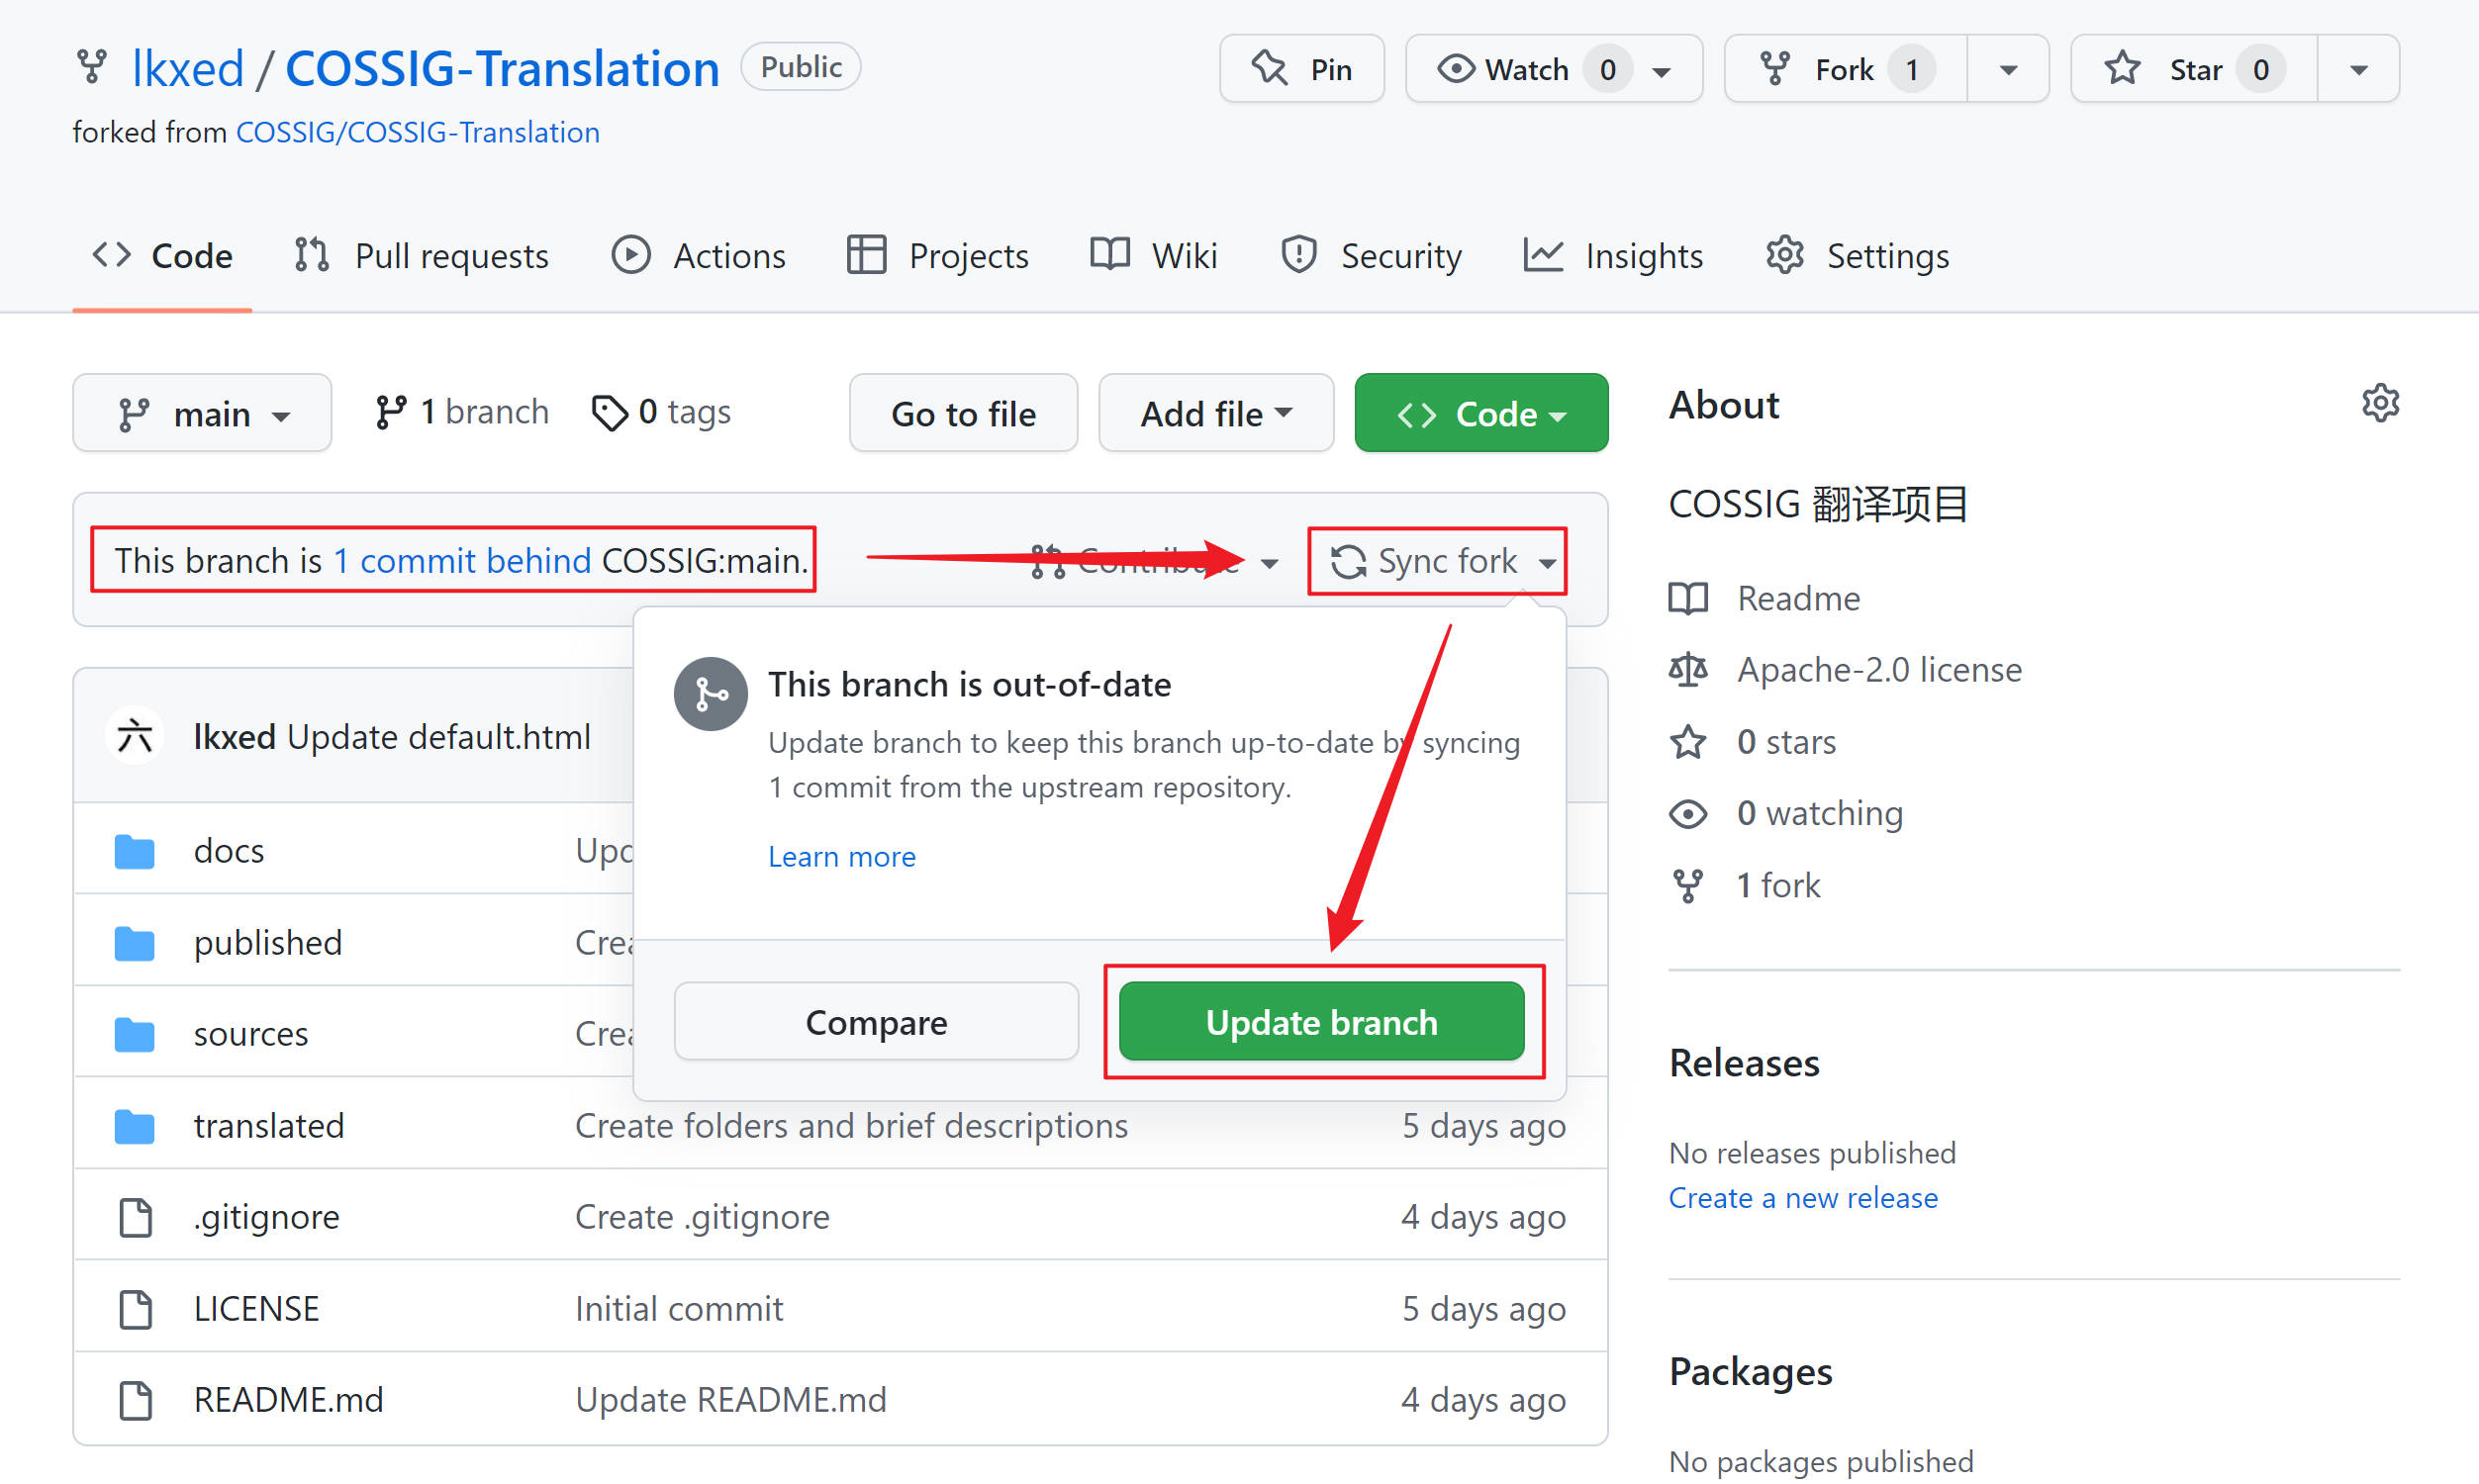Click the fork icon beside lkxed repository name

92,68
